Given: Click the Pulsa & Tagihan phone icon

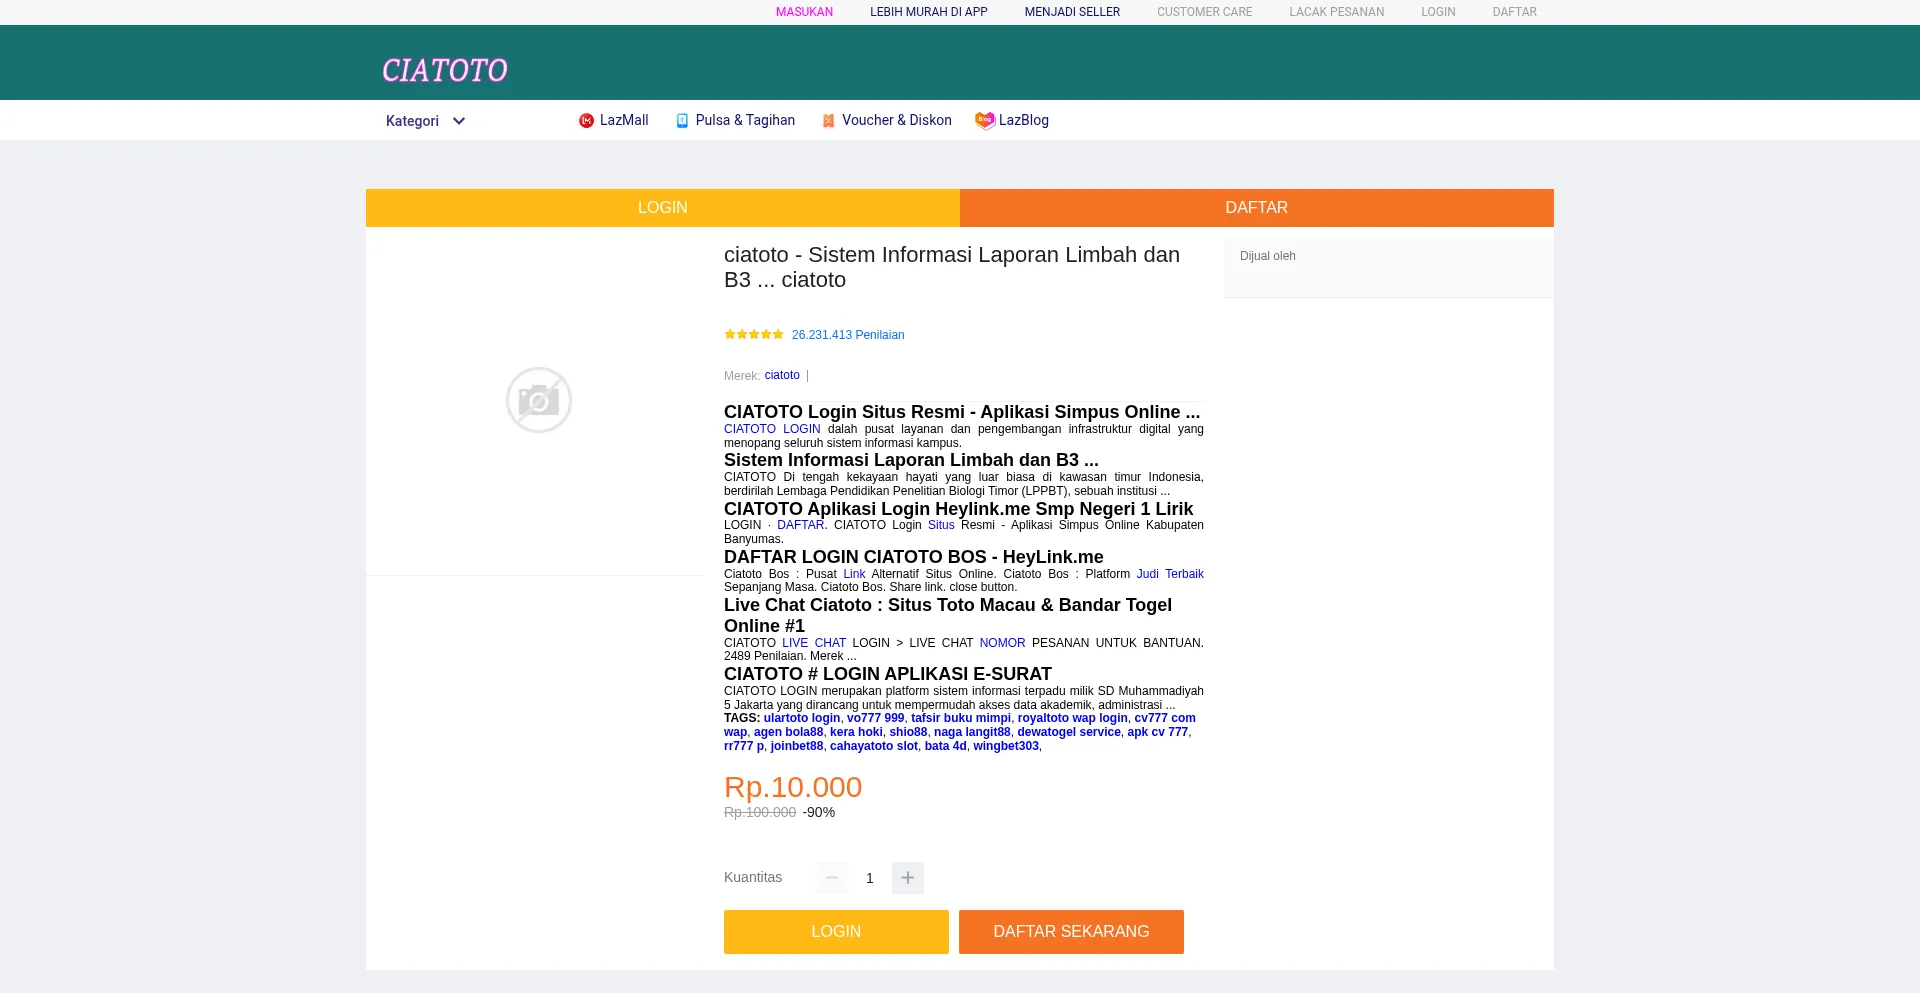Looking at the screenshot, I should [x=682, y=121].
